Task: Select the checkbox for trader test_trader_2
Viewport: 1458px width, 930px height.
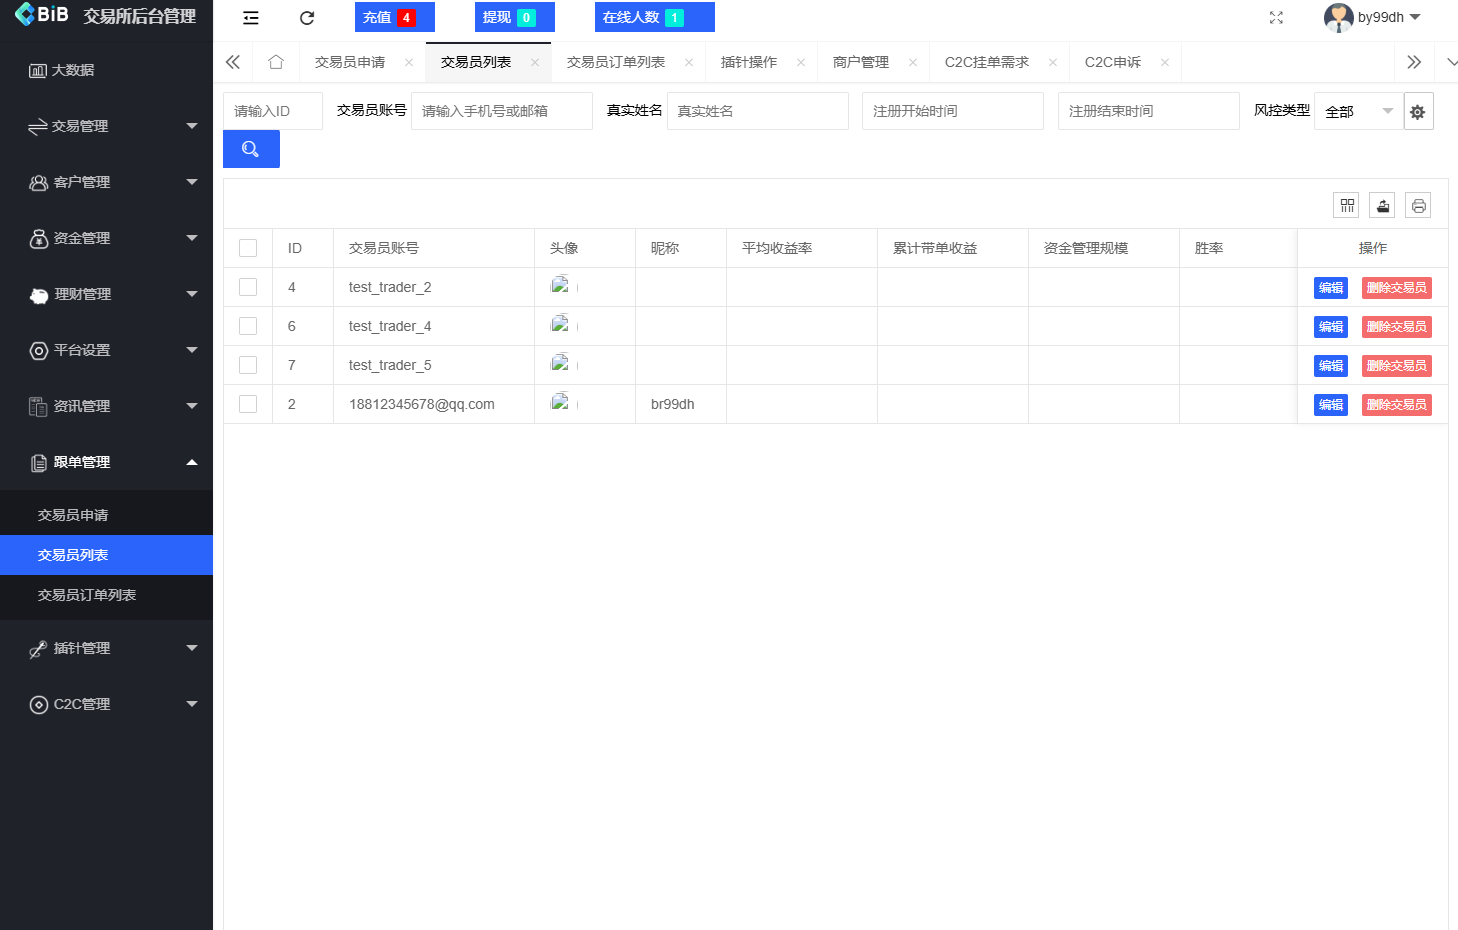Action: (247, 287)
